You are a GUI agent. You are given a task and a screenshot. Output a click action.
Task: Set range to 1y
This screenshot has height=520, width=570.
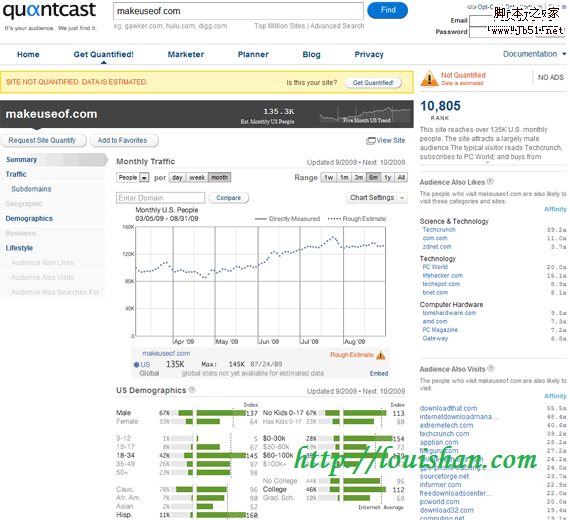(x=388, y=177)
